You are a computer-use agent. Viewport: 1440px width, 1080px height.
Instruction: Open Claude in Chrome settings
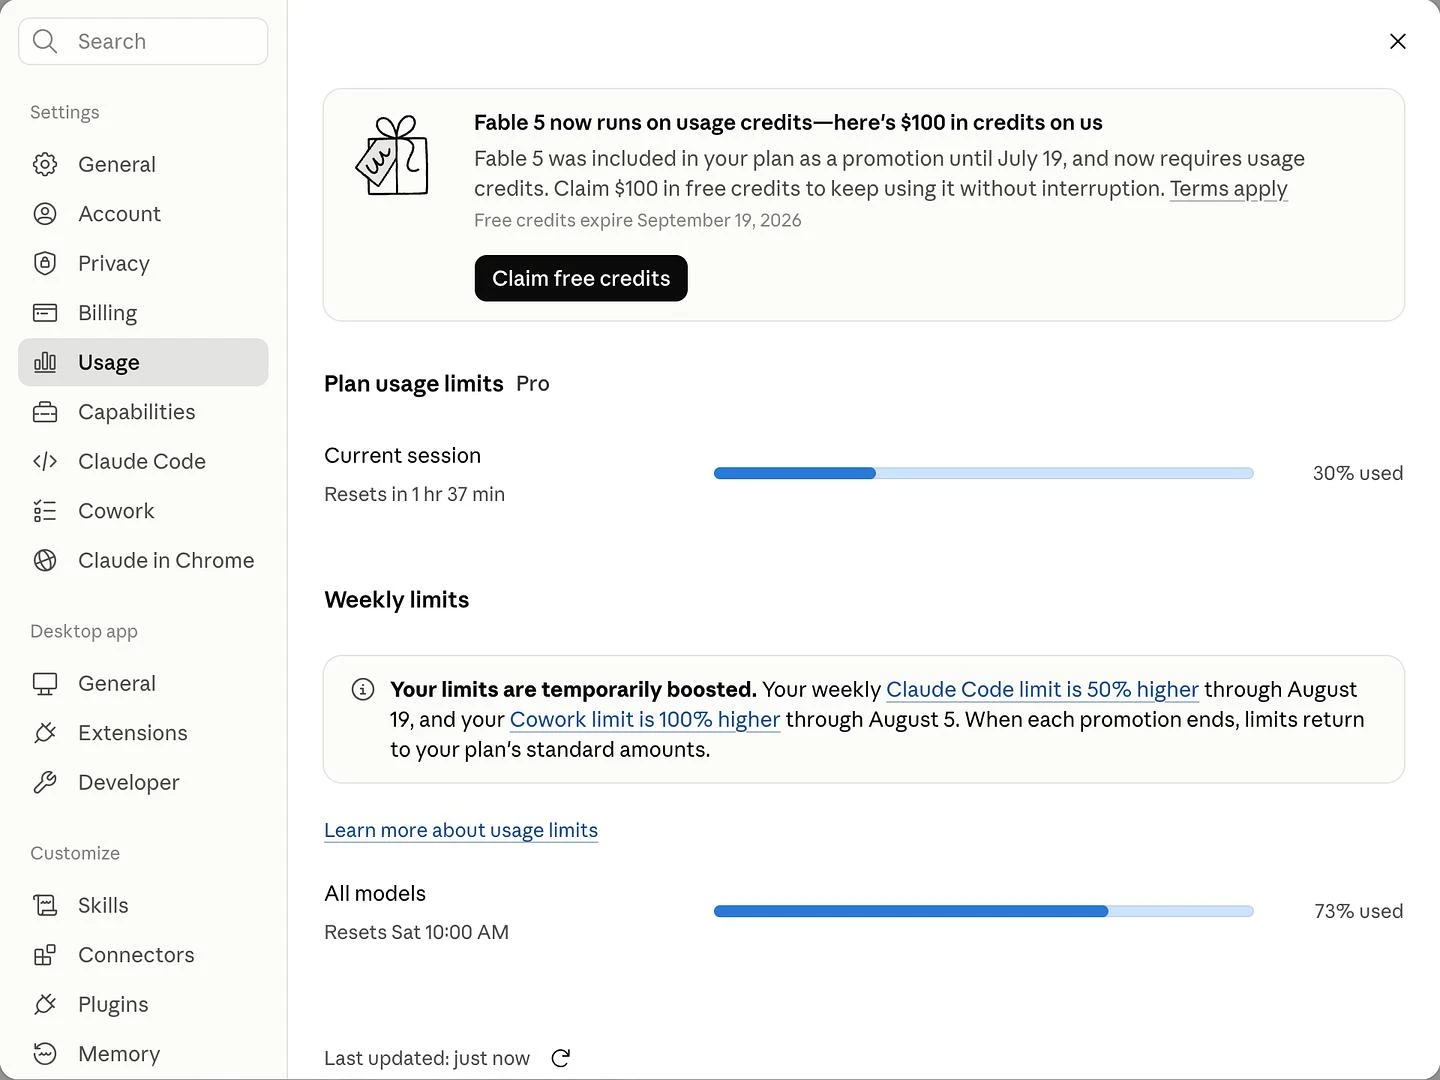coord(143,560)
